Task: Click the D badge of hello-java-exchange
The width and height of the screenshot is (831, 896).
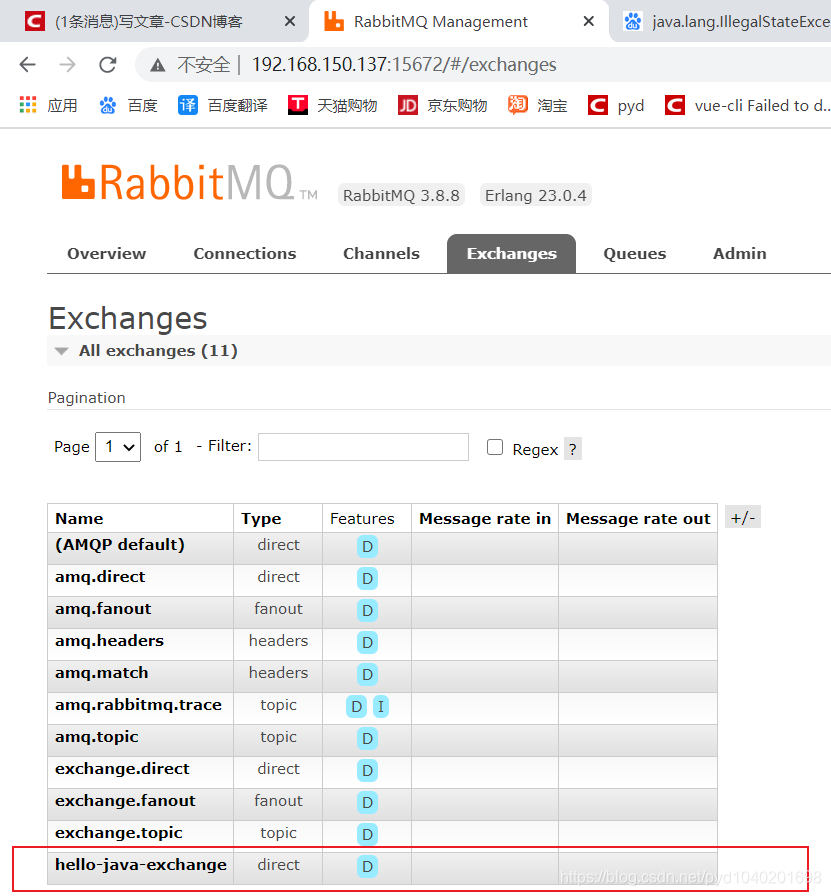Action: [367, 867]
